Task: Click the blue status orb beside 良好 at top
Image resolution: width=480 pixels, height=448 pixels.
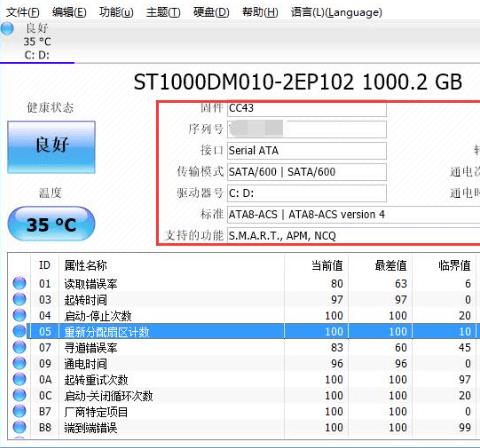Action: (x=7, y=28)
